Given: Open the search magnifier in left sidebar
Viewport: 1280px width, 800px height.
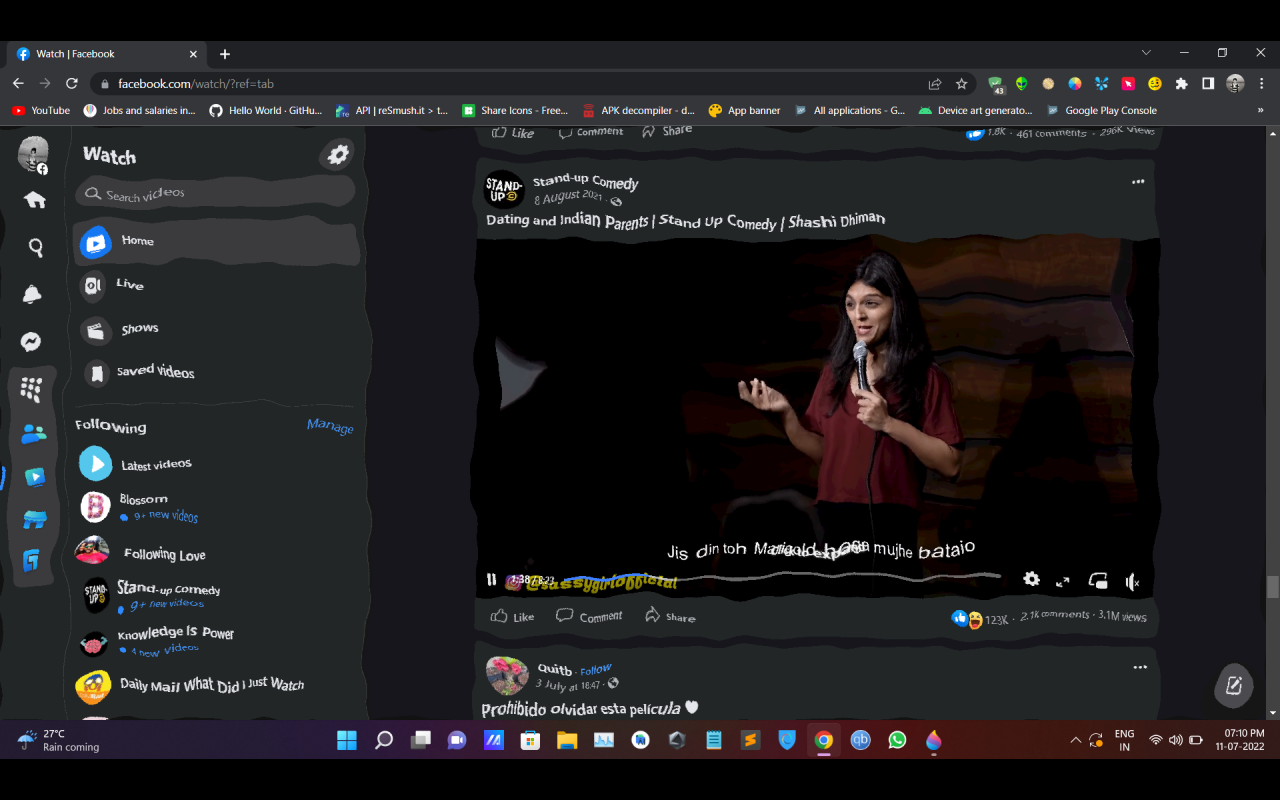Looking at the screenshot, I should 36,247.
